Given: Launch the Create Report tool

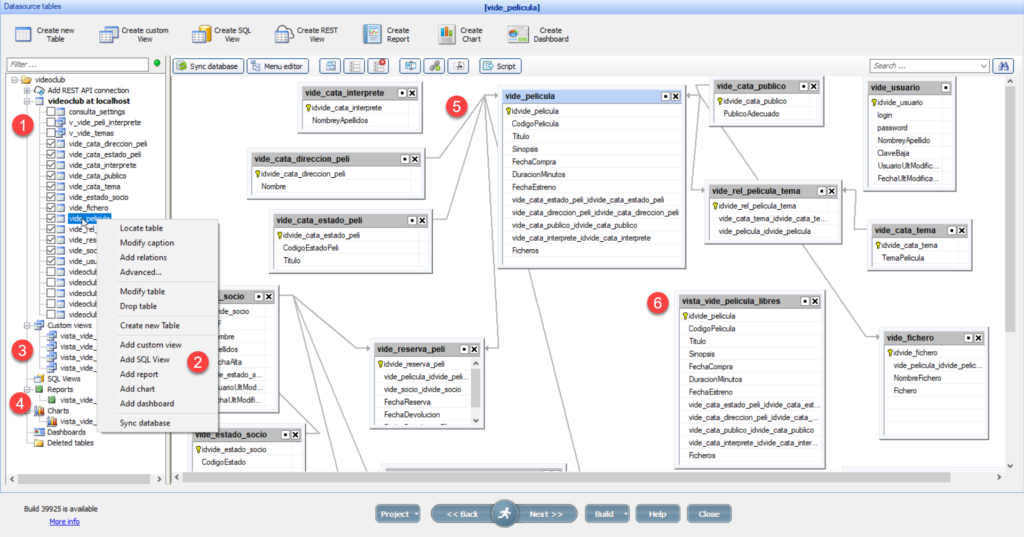Looking at the screenshot, I should 372,35.
